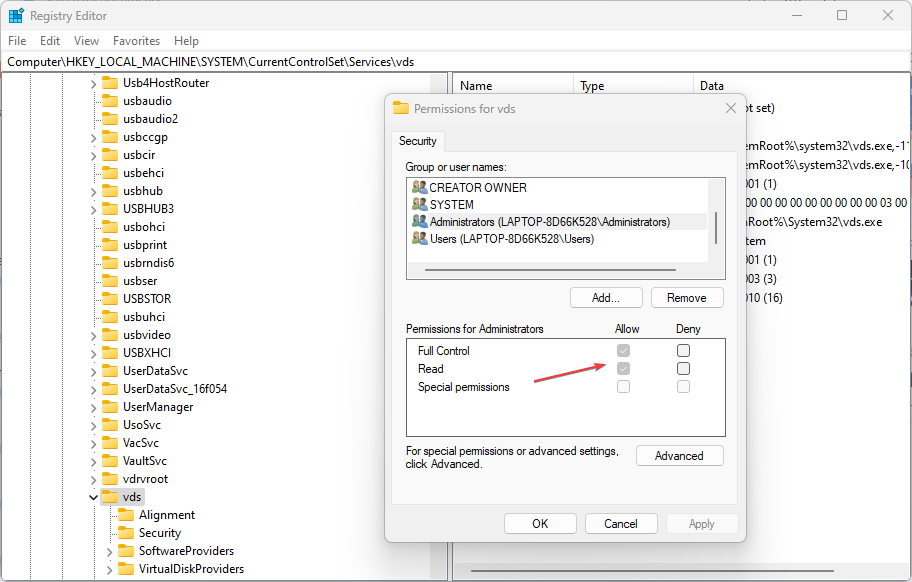Click the Type column header
This screenshot has width=912, height=582.
pyautogui.click(x=633, y=85)
